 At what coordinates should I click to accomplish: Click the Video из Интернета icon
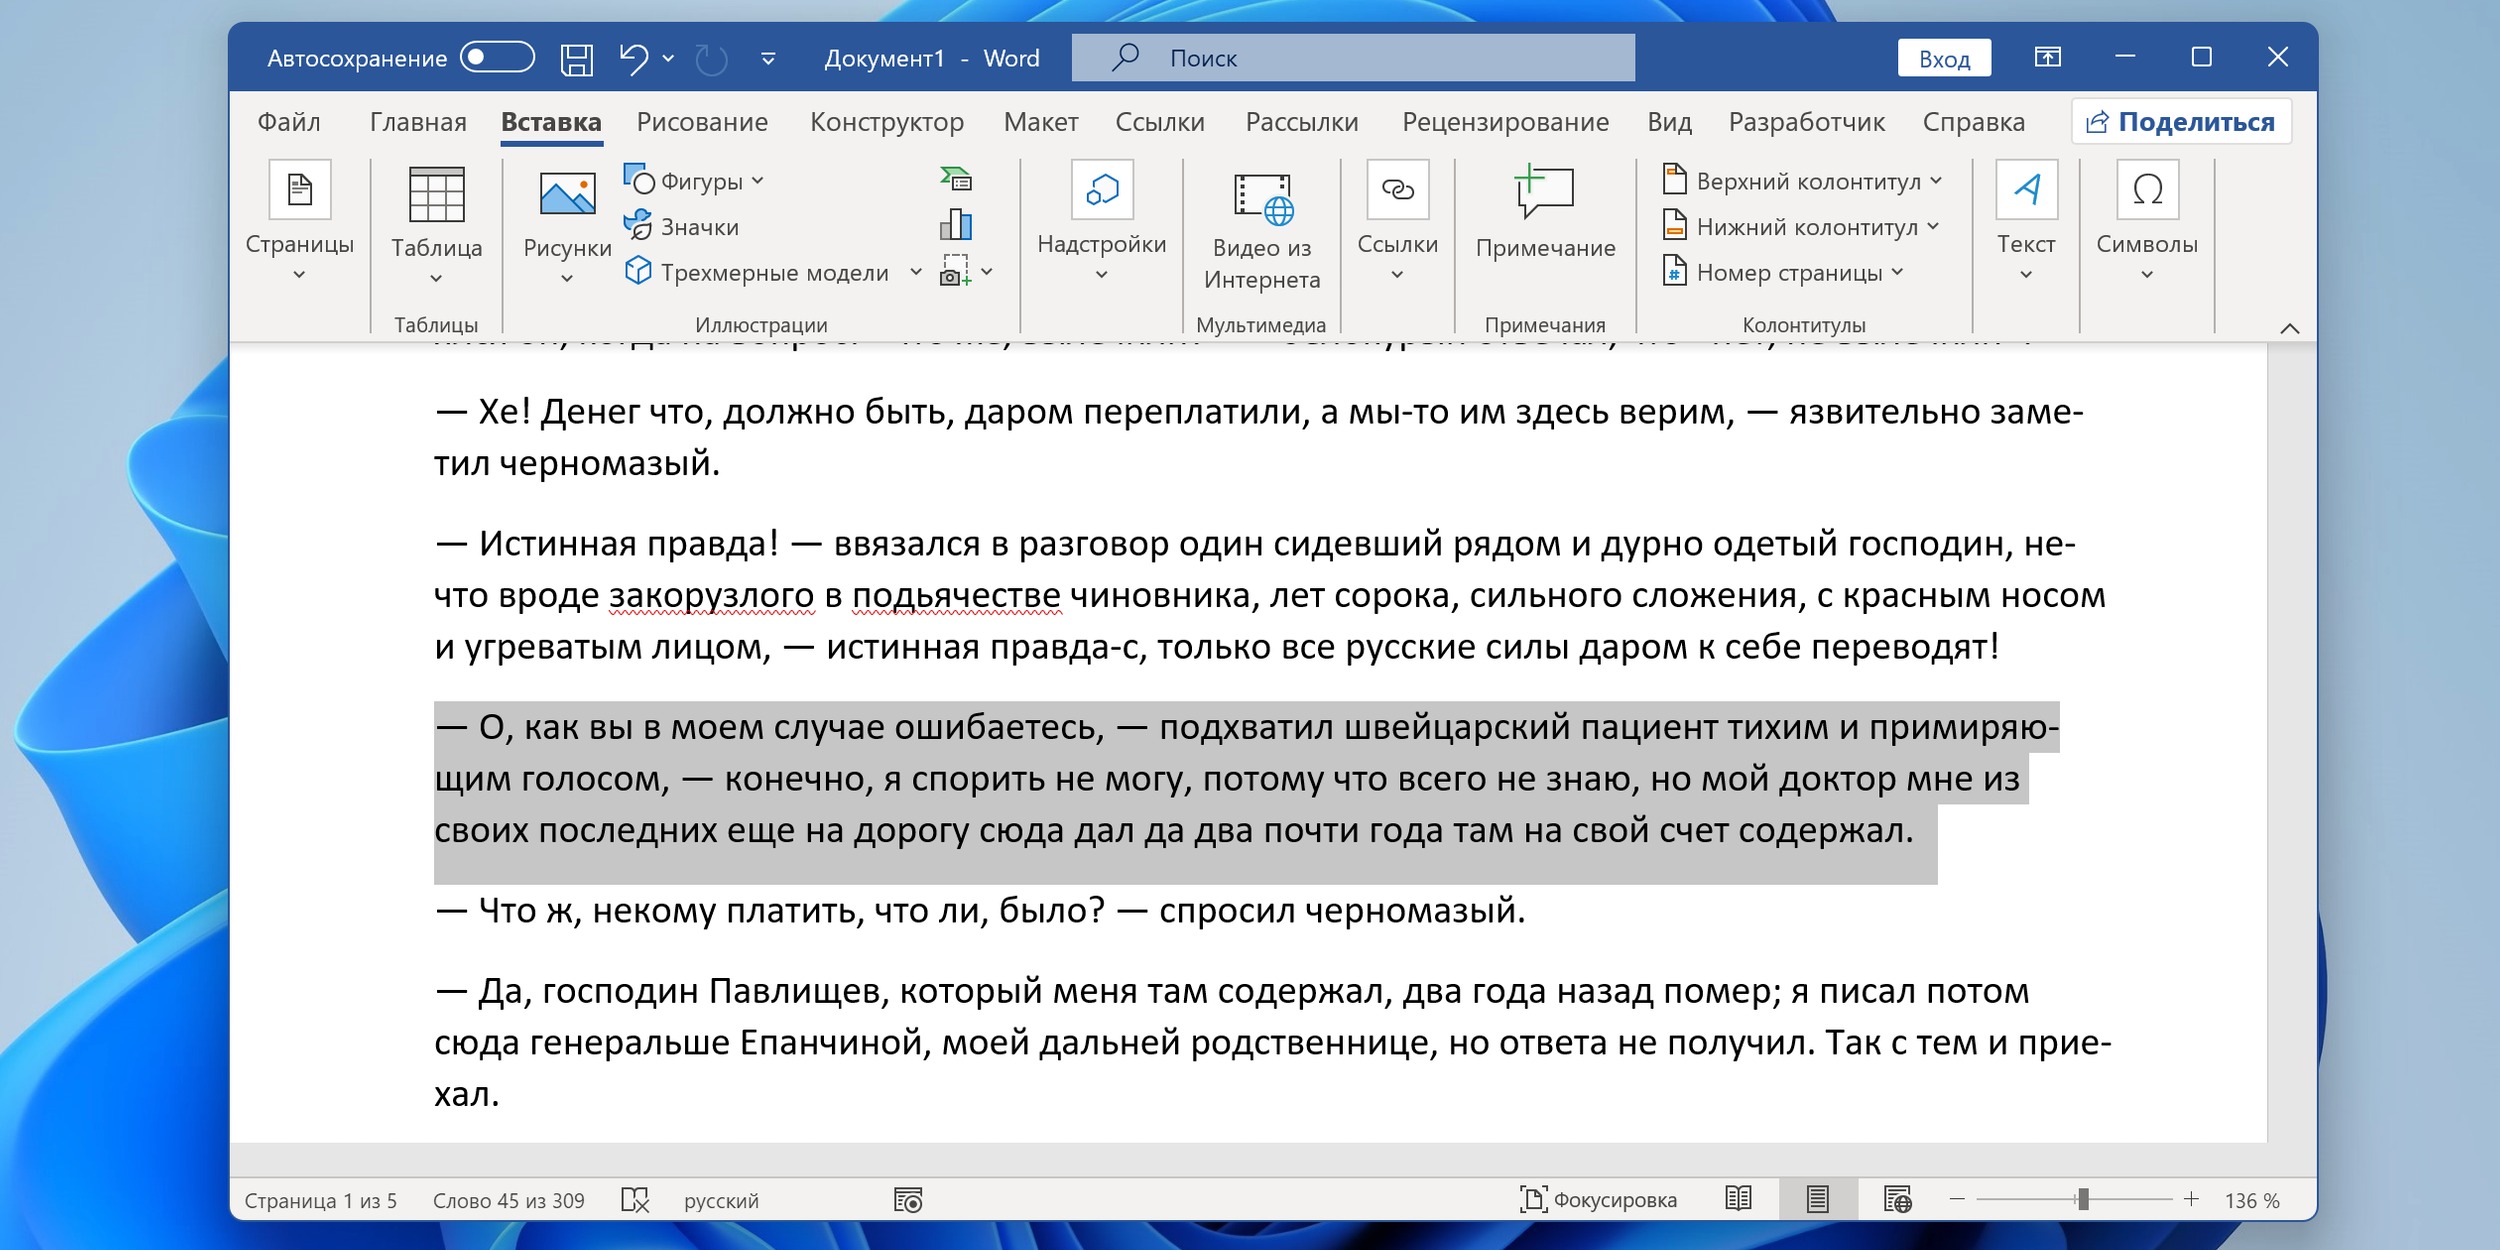1262,198
